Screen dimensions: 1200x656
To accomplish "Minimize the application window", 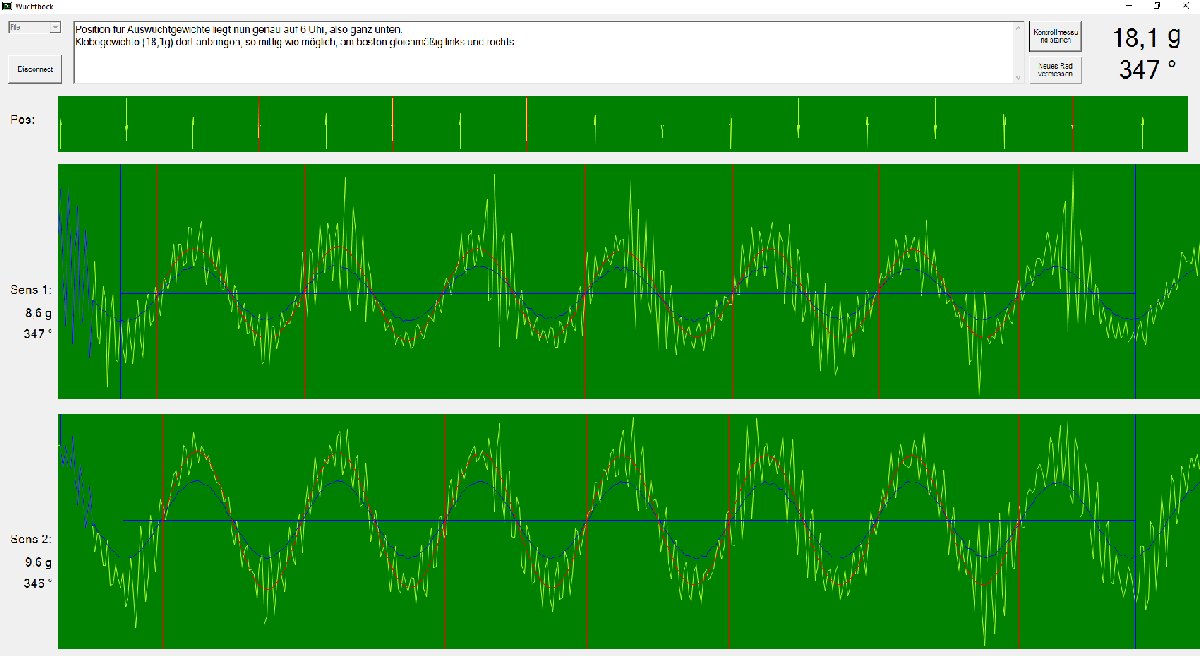I will [x=1128, y=6].
